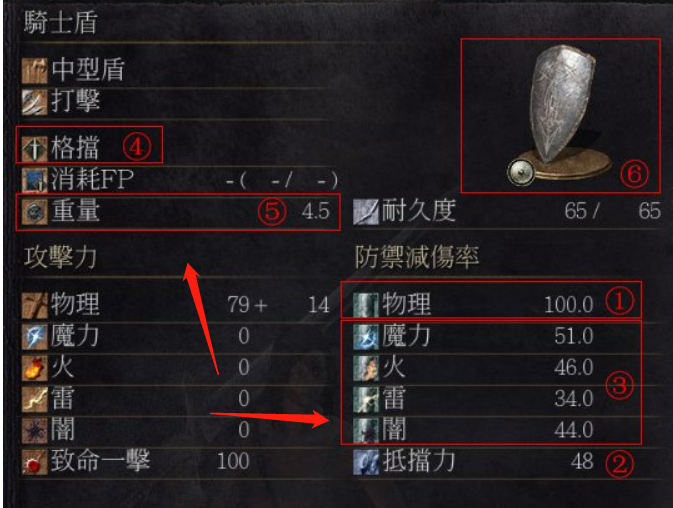Screen dimensions: 673x508
Task: Click the 魔力 attack icon under 攻擊力
Action: 34,337
